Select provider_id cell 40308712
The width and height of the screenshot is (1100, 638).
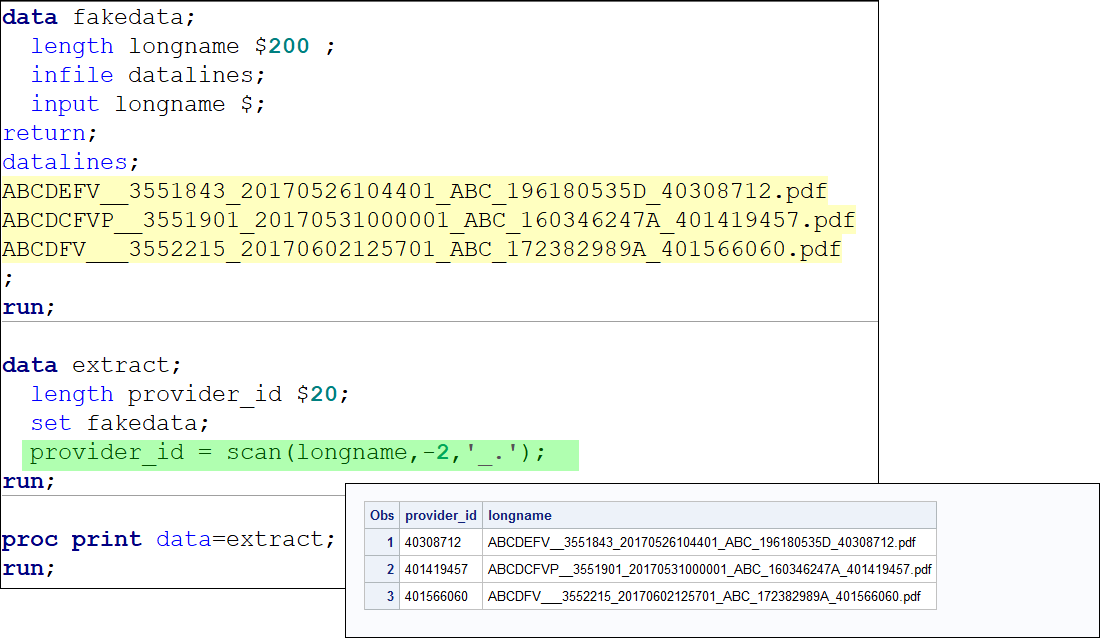point(441,543)
